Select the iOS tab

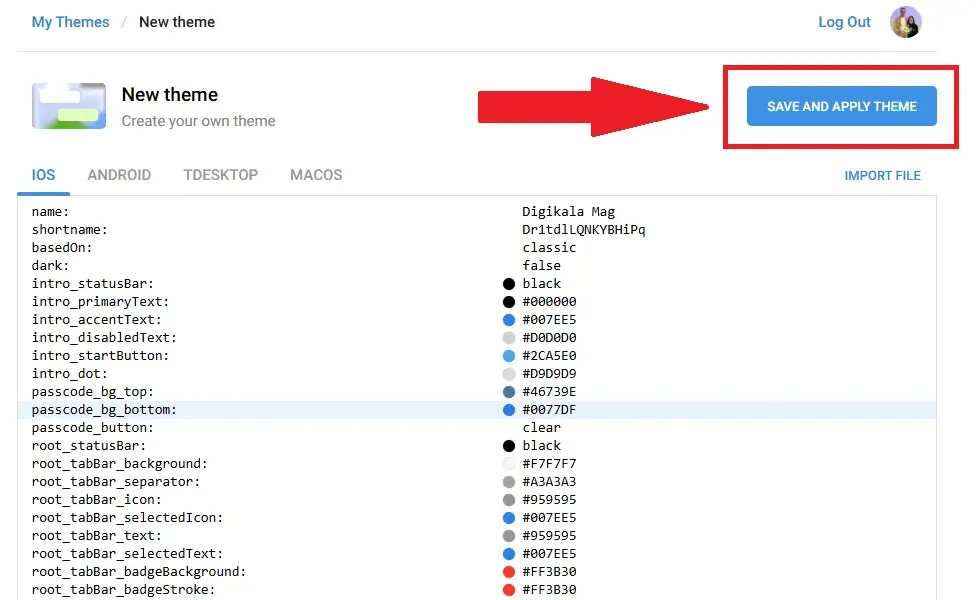tap(43, 175)
